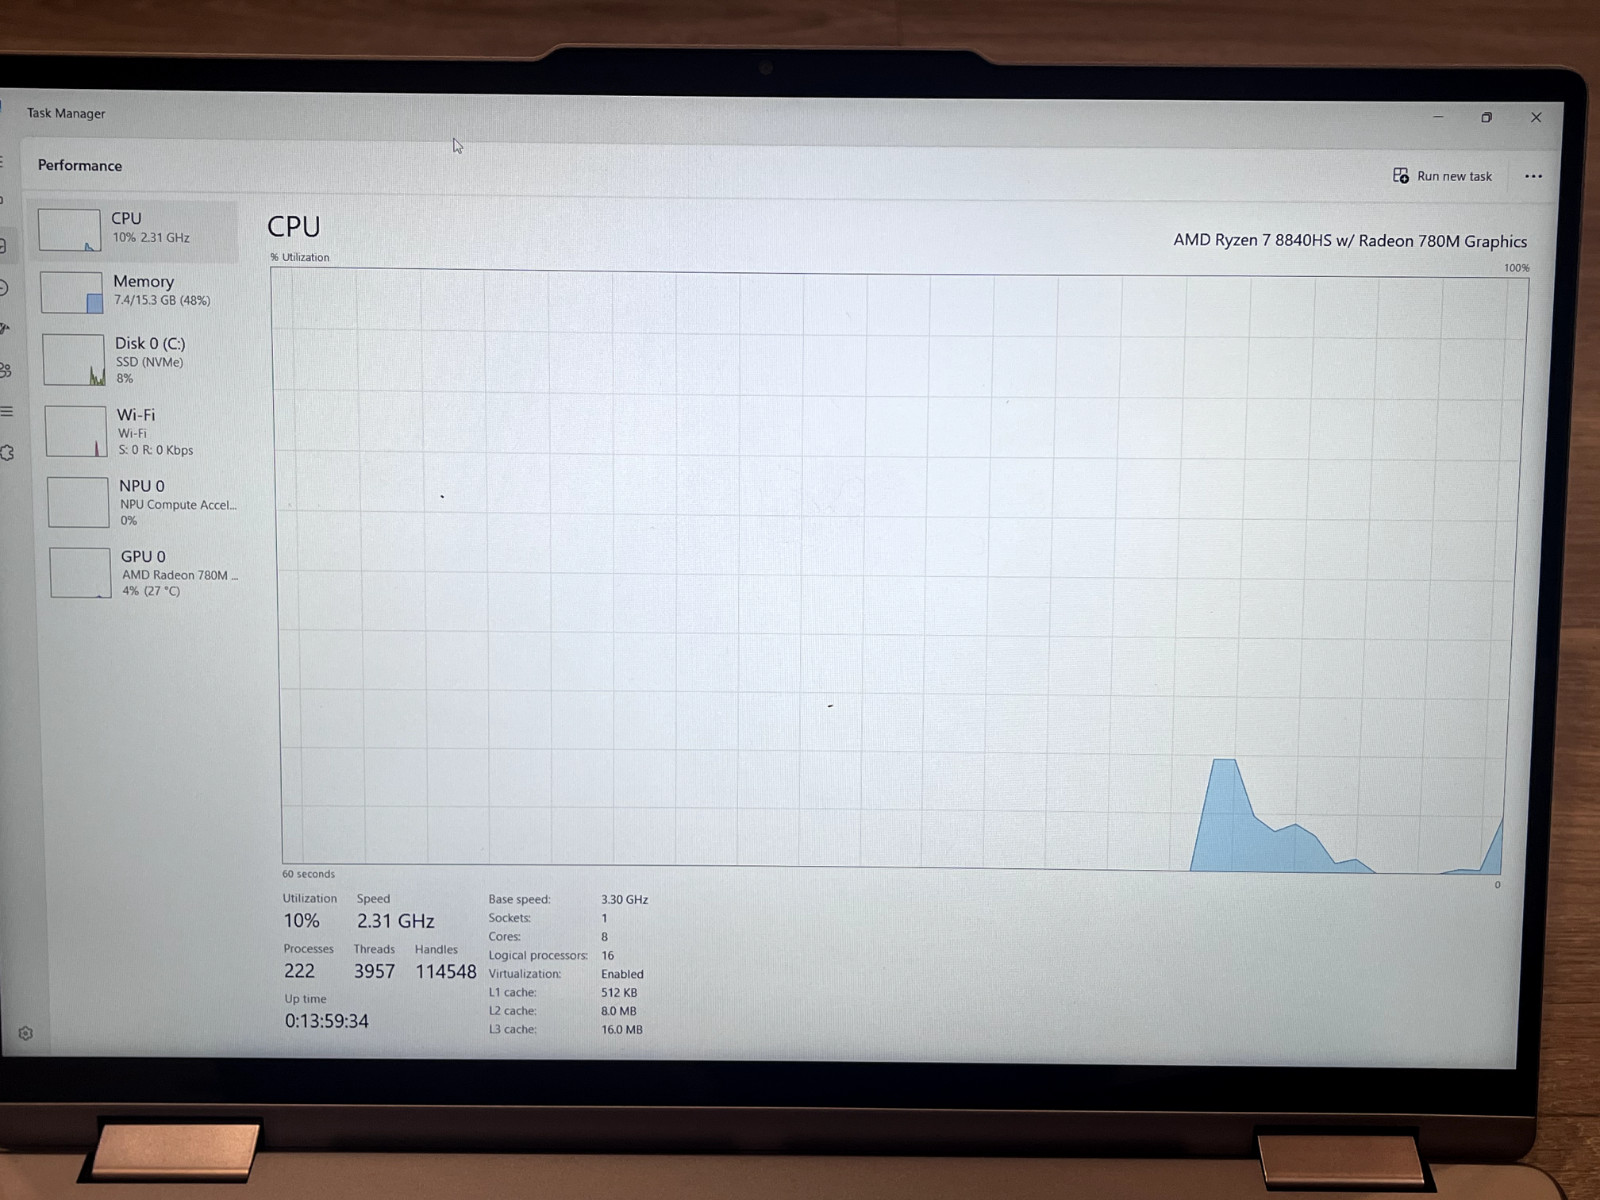The image size is (1600, 1200).
Task: Click the Speed 2.31 GHz value
Action: click(395, 921)
